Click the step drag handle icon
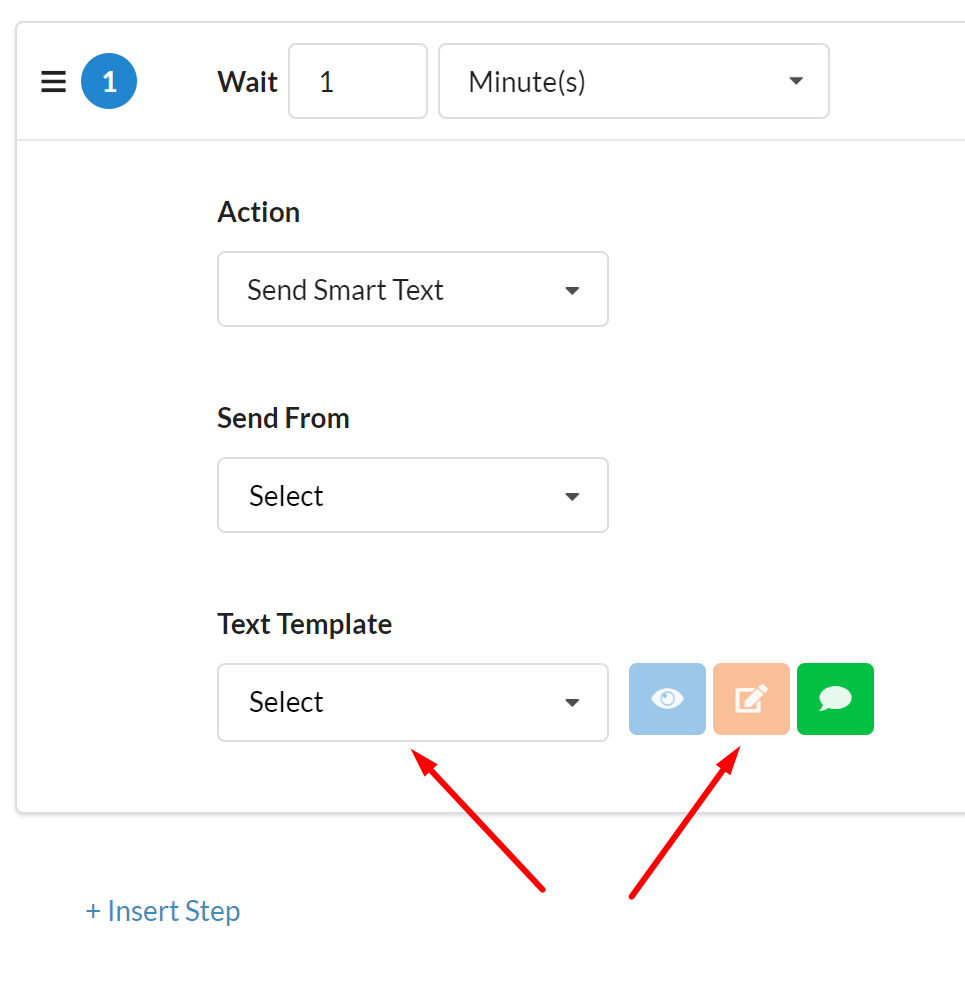Viewport: 965px width, 995px height. [x=53, y=81]
